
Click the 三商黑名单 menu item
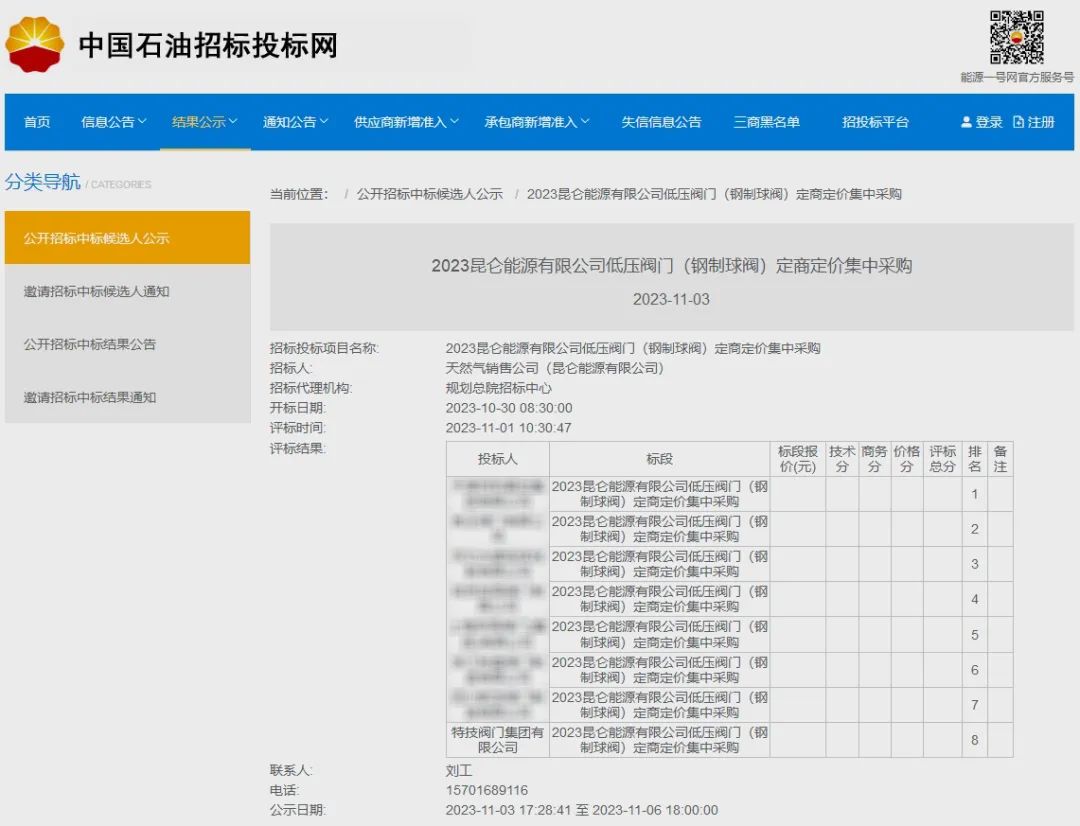pos(767,122)
